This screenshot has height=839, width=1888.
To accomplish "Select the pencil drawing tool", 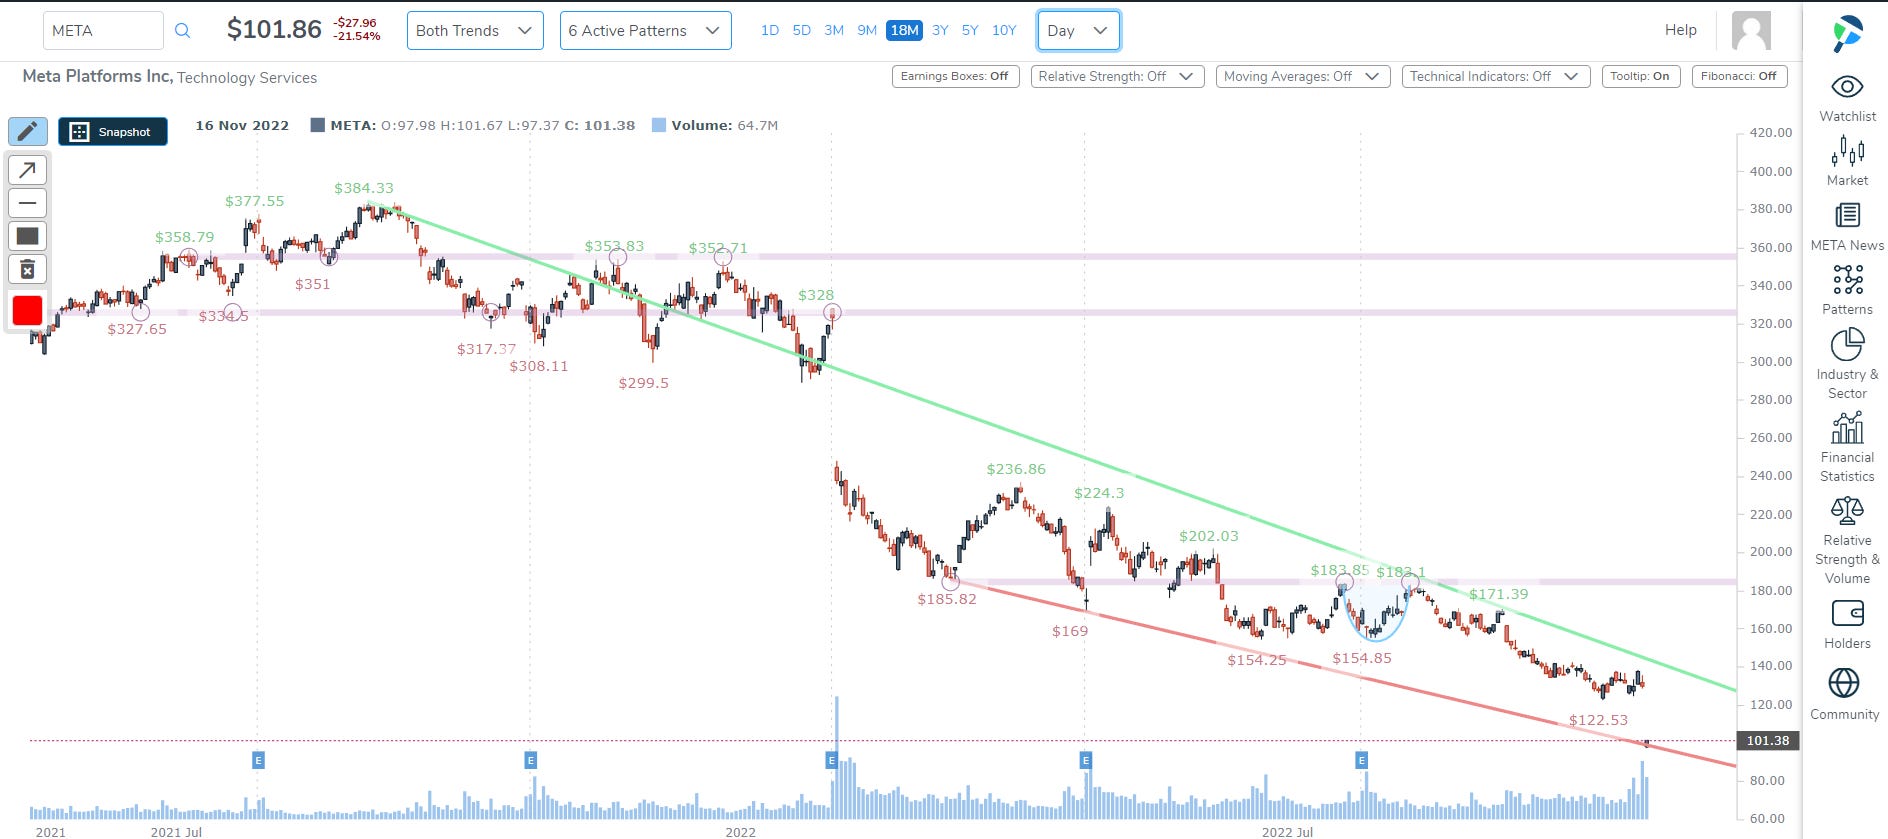I will (x=28, y=131).
